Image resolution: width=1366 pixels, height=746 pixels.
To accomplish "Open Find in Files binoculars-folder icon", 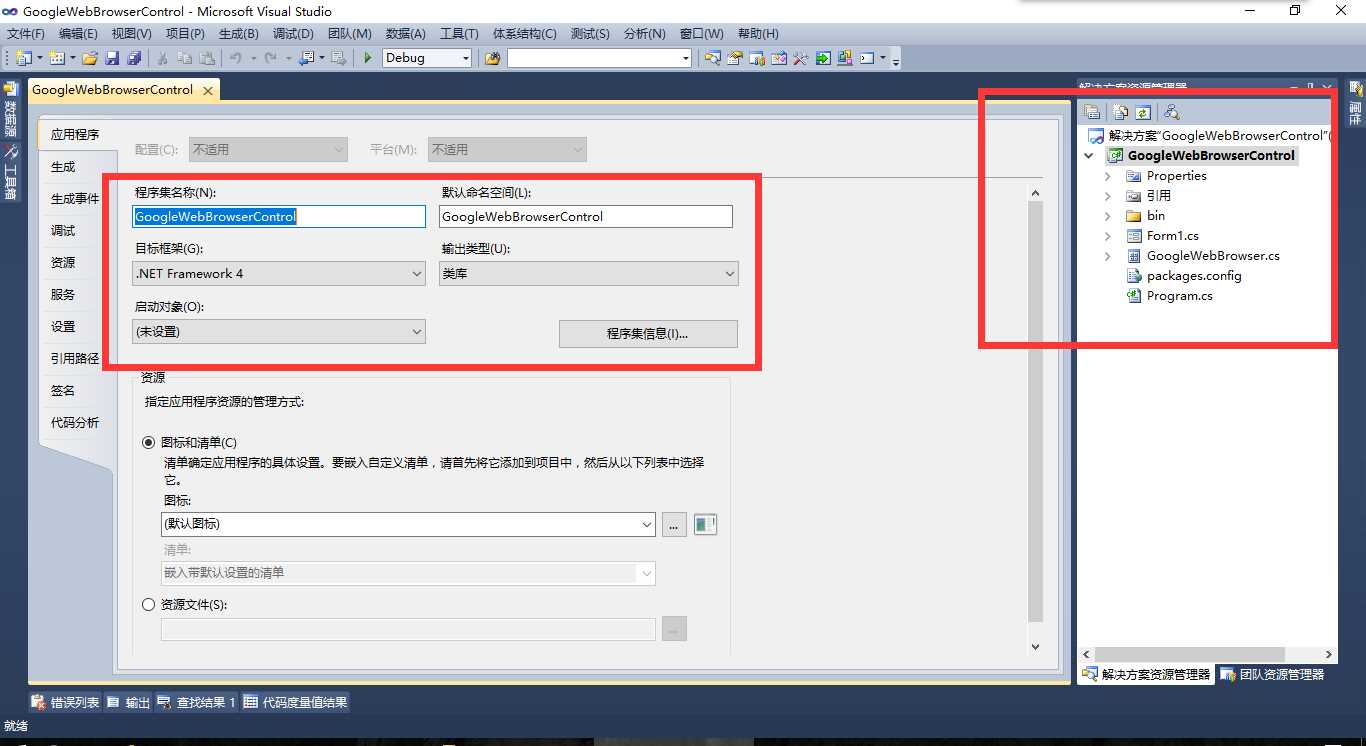I will click(492, 58).
